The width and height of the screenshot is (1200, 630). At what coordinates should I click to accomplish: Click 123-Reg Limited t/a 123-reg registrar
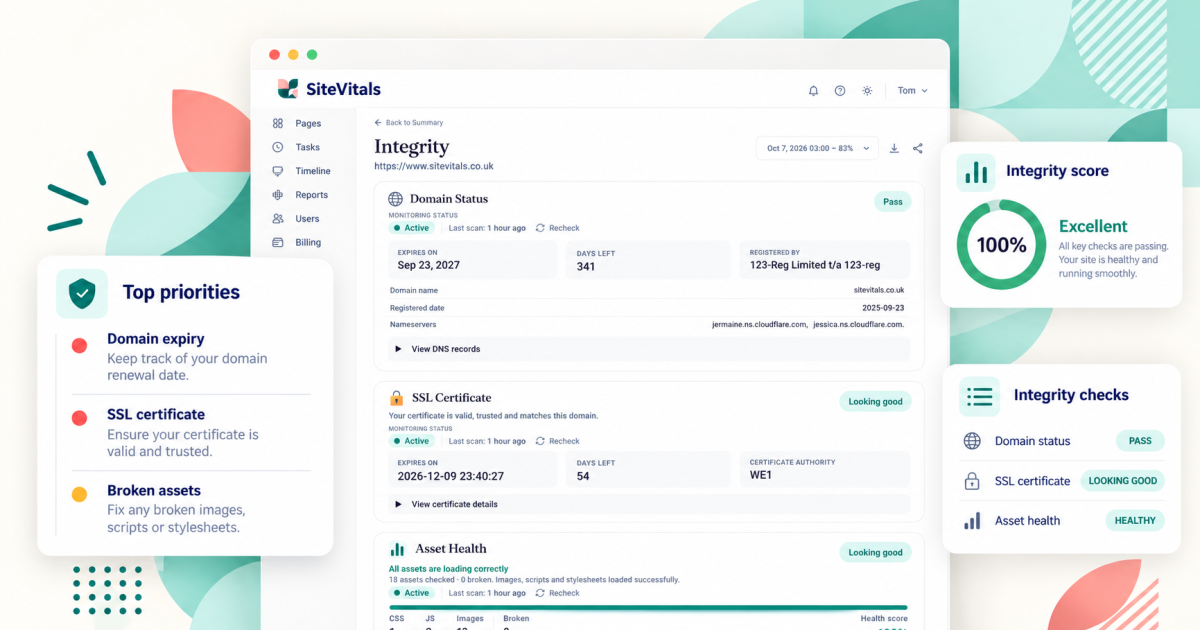(814, 266)
